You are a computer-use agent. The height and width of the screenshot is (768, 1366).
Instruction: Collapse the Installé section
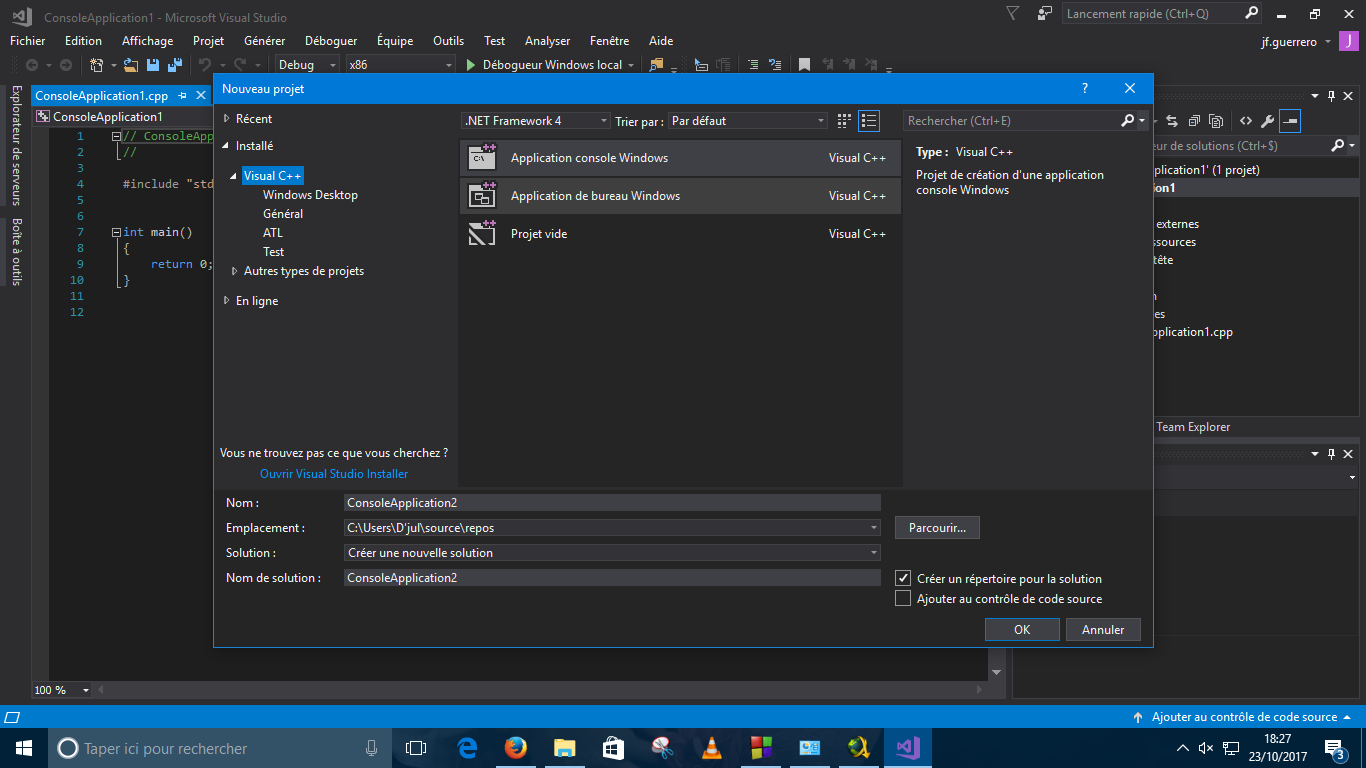227,146
